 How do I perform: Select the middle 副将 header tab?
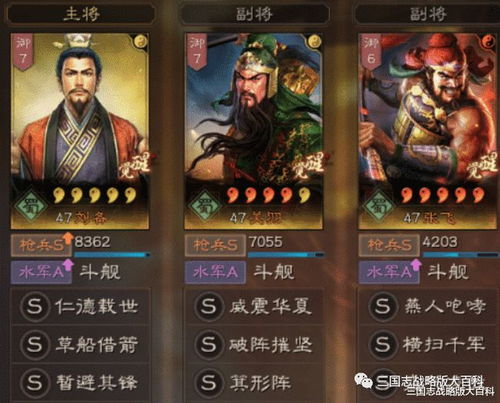point(255,14)
